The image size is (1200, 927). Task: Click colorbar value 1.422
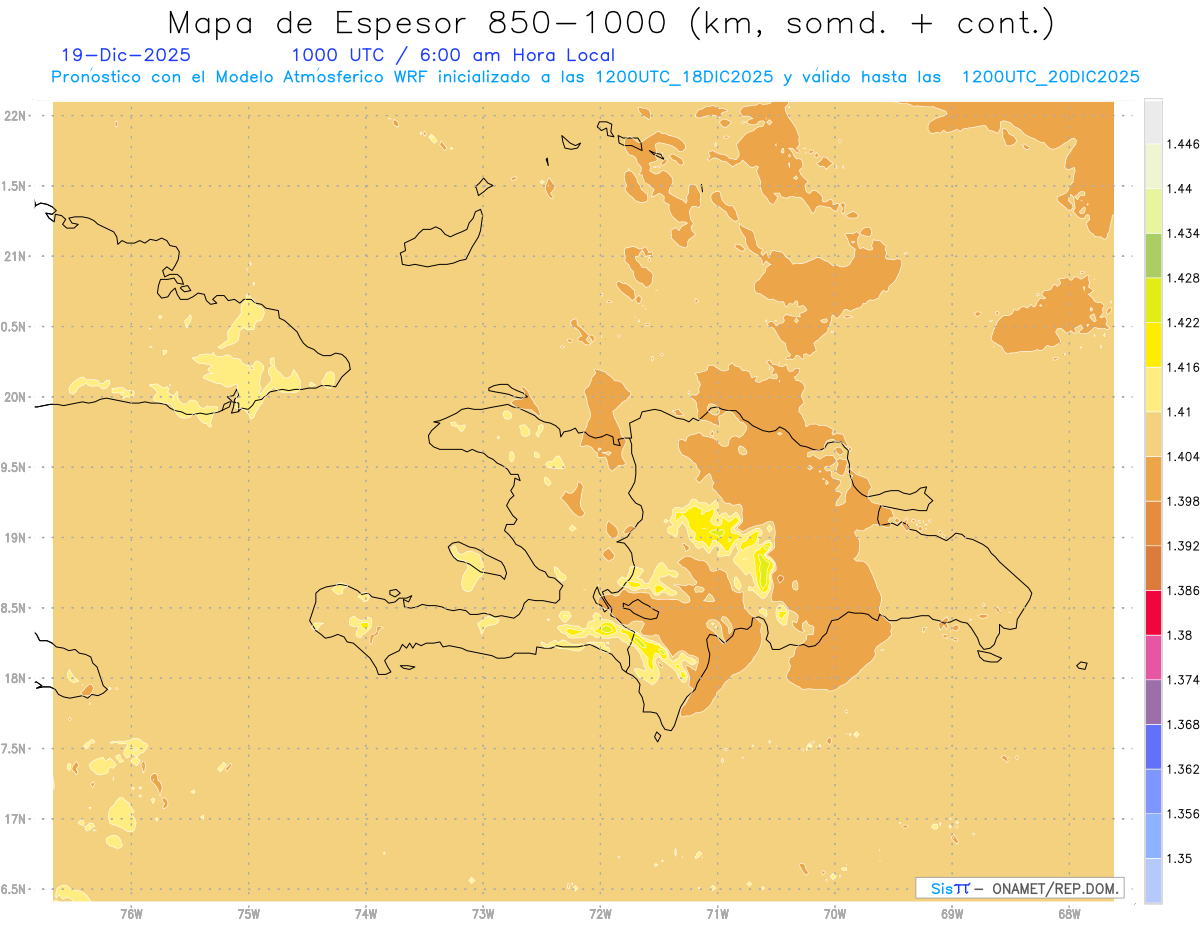tap(1183, 323)
